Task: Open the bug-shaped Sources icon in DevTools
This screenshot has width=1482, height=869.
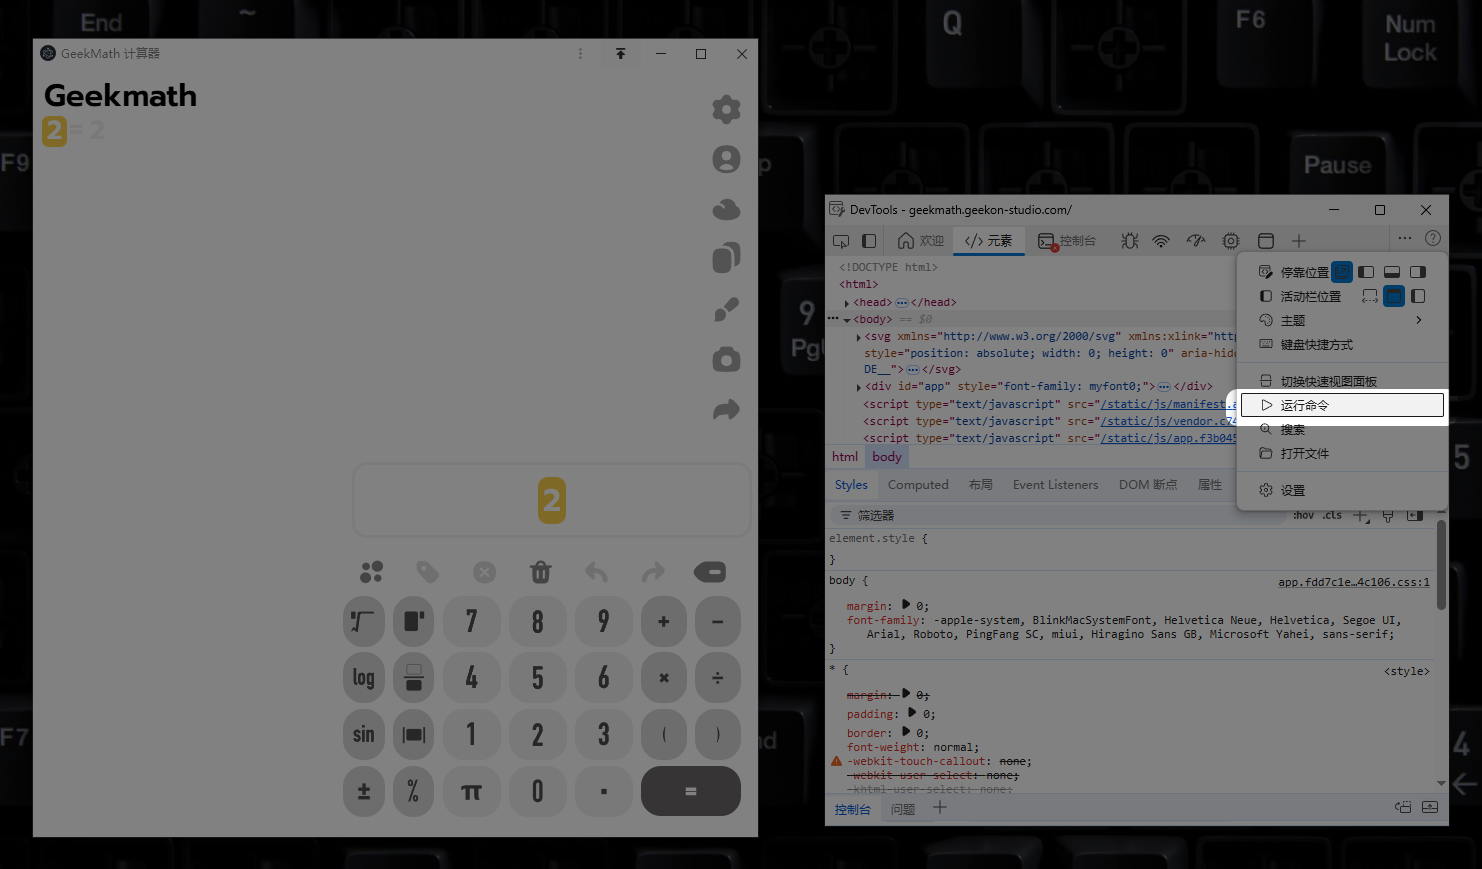Action: coord(1130,241)
